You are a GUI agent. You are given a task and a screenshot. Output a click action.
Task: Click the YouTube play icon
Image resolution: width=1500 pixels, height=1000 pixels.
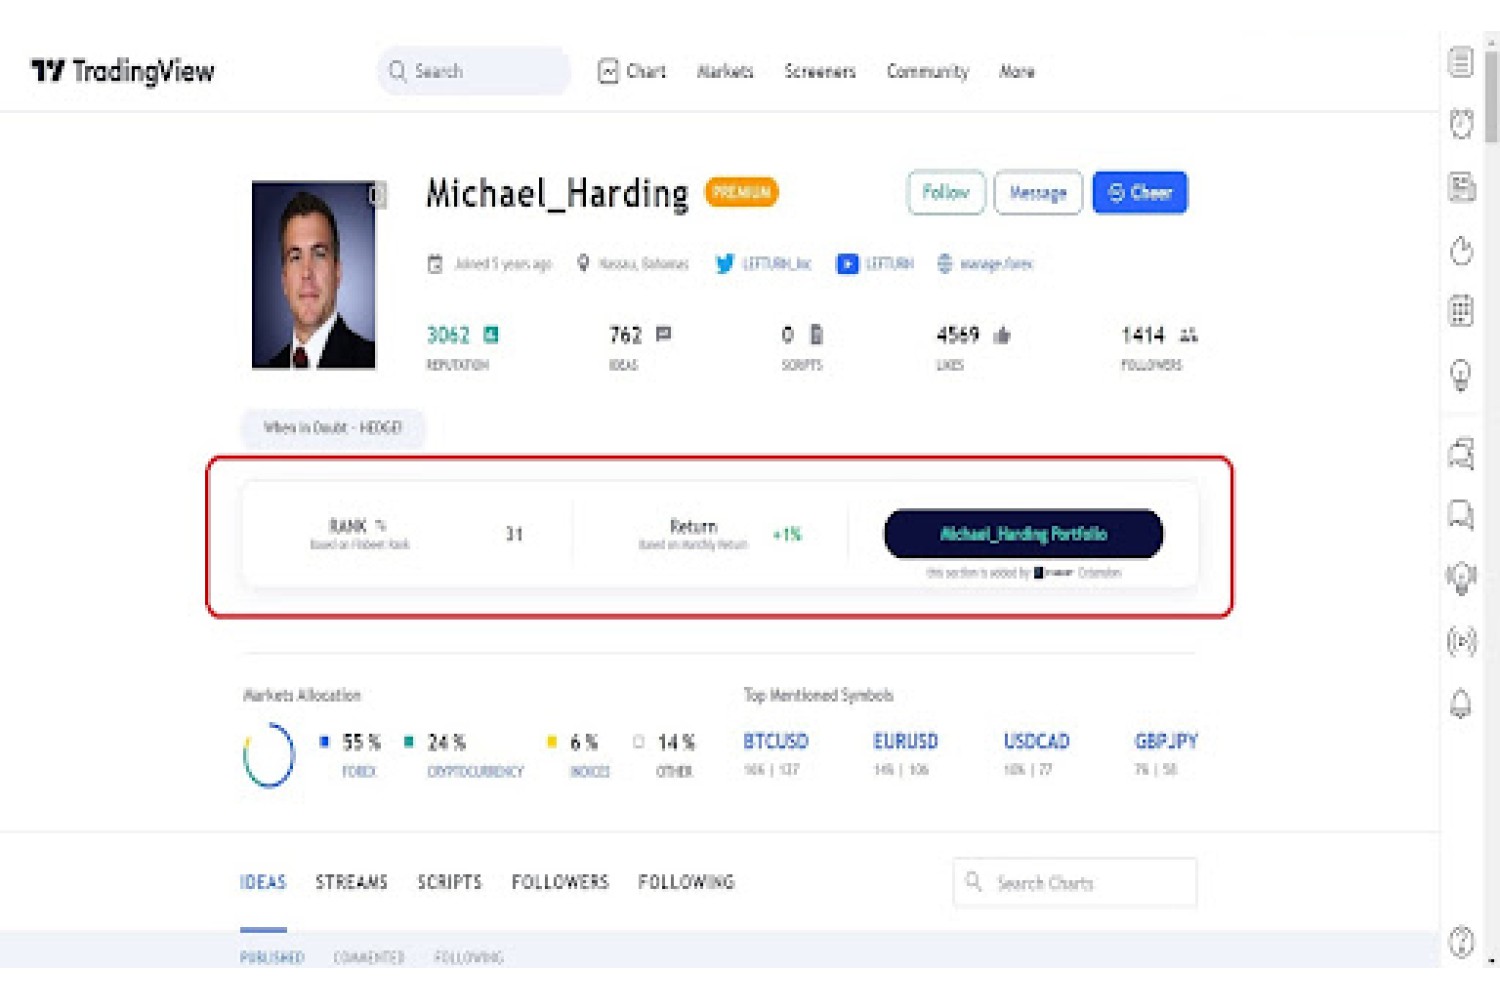coord(847,264)
